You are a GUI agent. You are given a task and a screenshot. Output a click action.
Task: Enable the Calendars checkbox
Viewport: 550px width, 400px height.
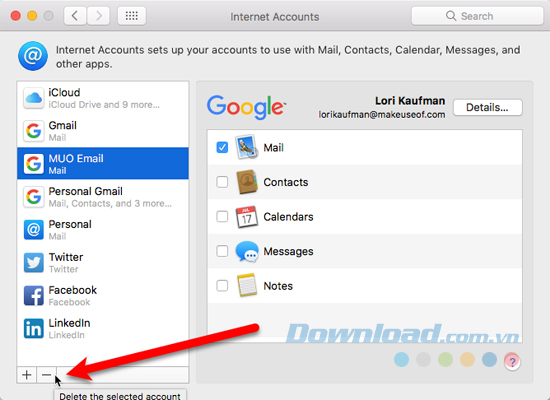click(222, 216)
